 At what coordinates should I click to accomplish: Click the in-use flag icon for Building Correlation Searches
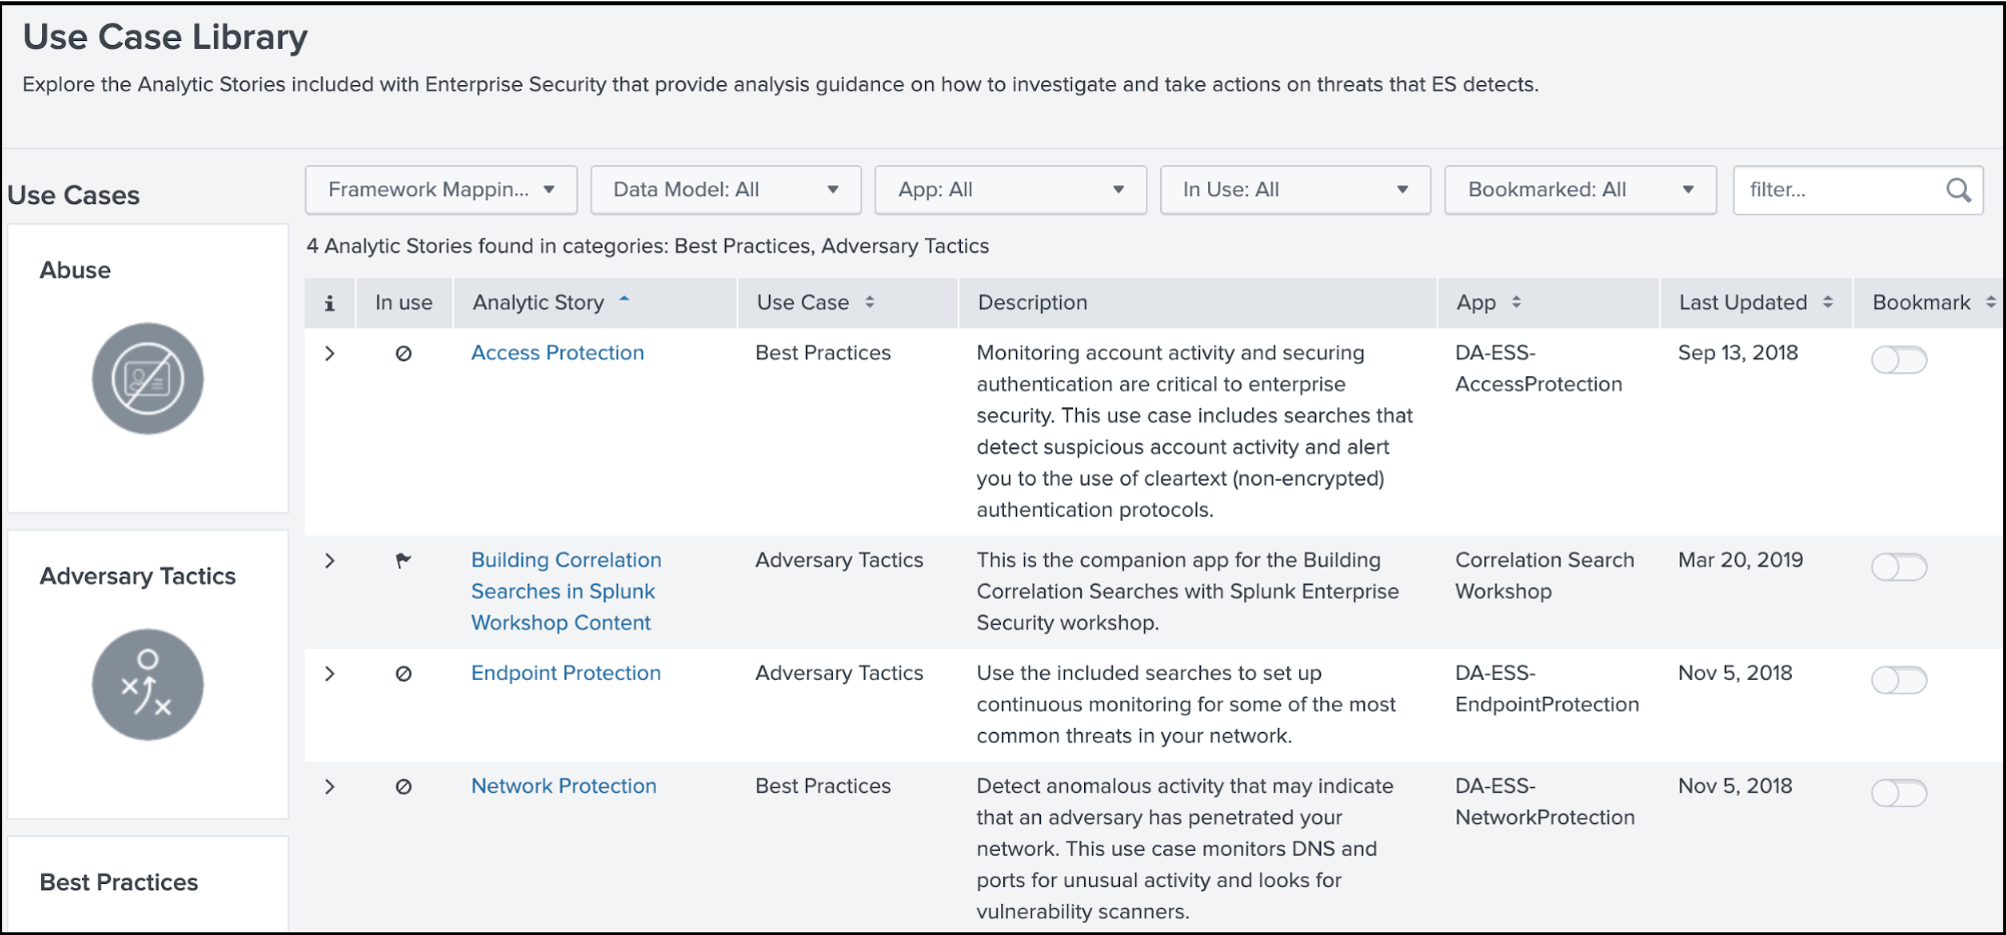coord(404,560)
